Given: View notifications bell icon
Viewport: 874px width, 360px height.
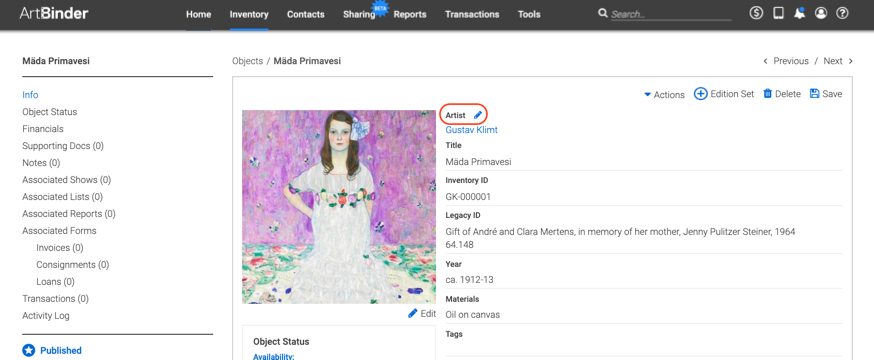Looking at the screenshot, I should (x=799, y=13).
